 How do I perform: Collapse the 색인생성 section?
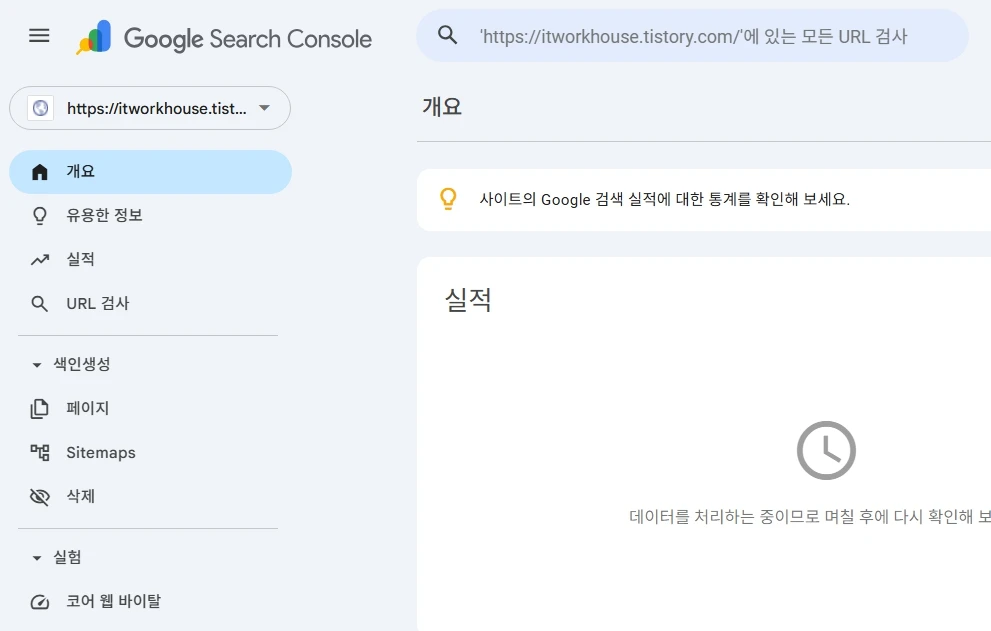37,365
